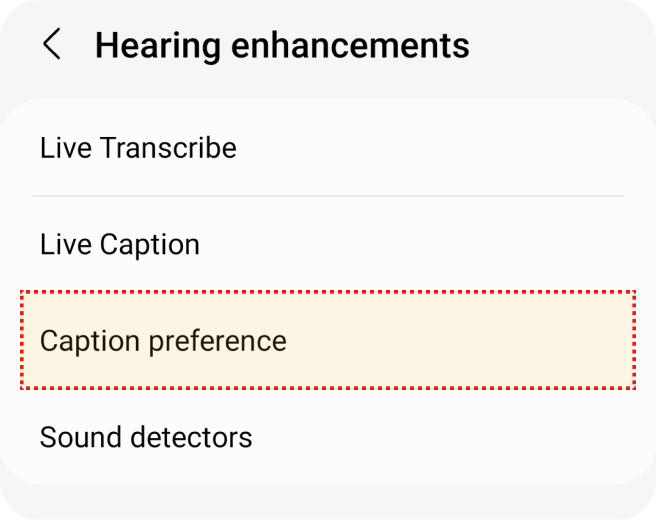Choose the Live Transcribe list entry
656x520 pixels.
coord(327,148)
